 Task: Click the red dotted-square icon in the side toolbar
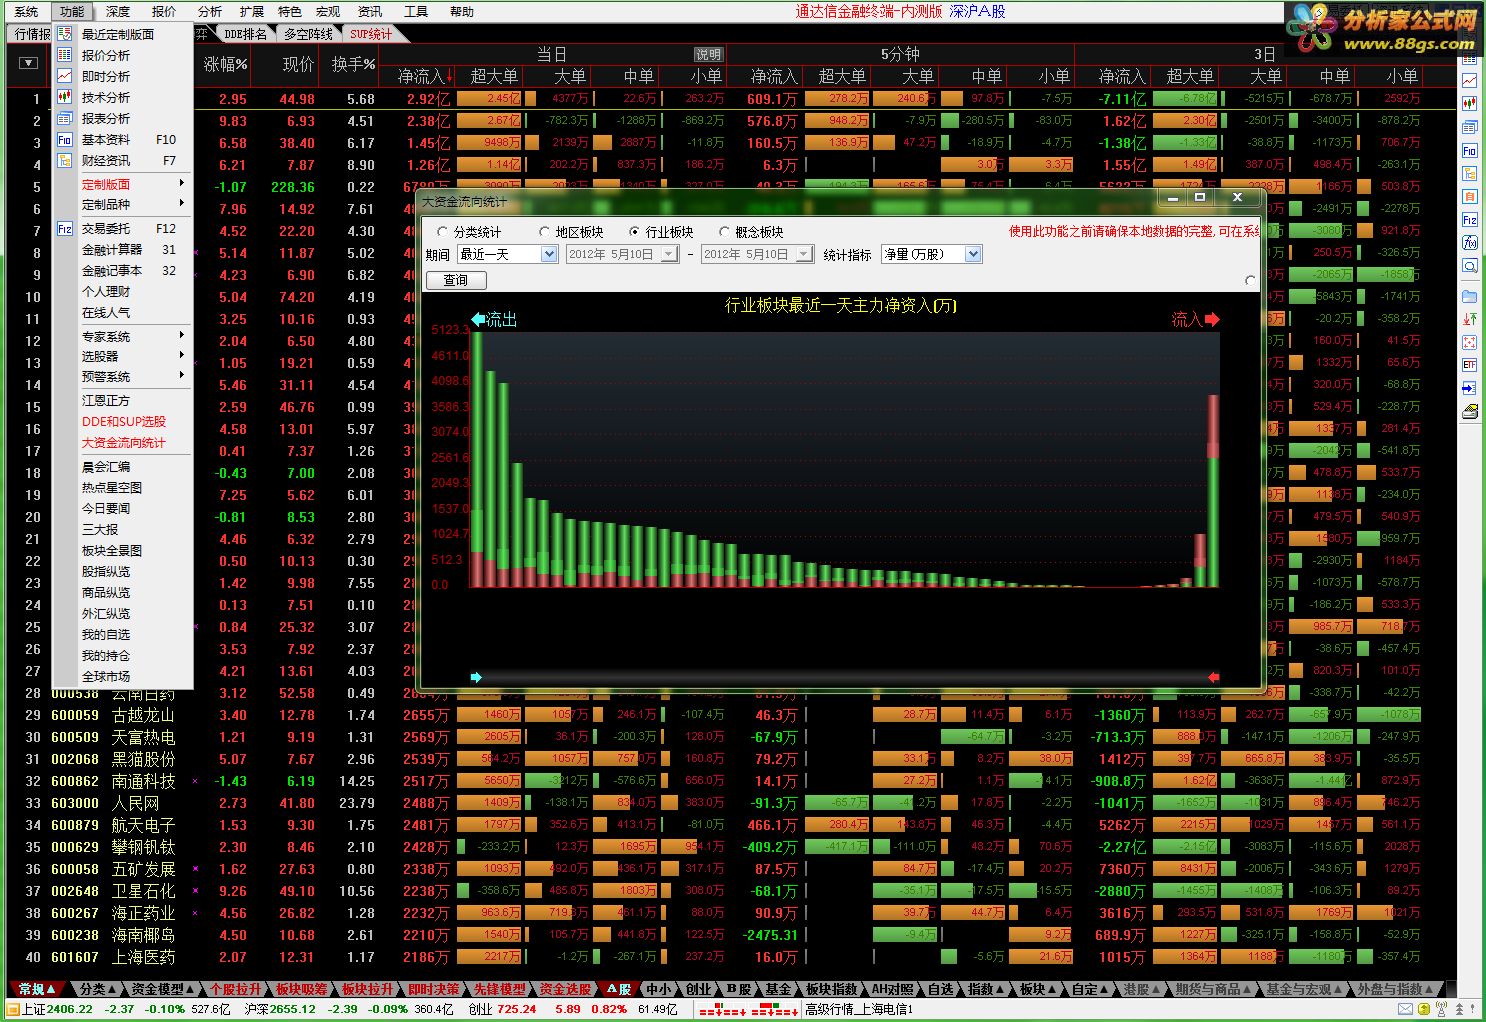click(1470, 342)
